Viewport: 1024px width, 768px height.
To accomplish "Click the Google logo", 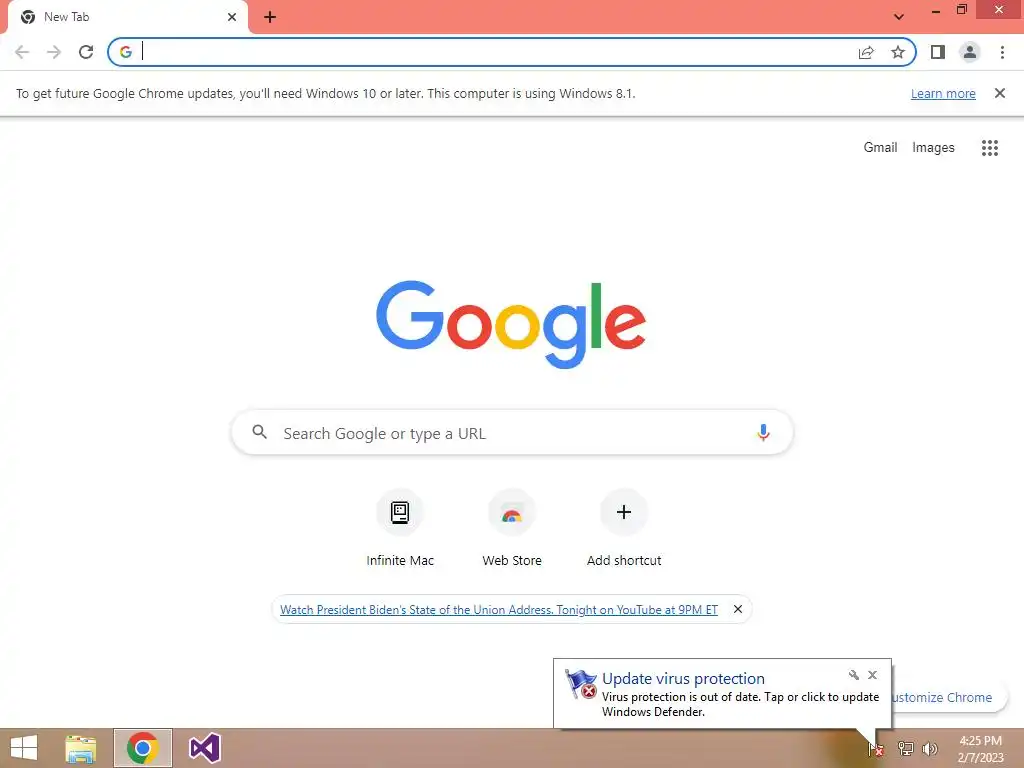I will (x=511, y=325).
